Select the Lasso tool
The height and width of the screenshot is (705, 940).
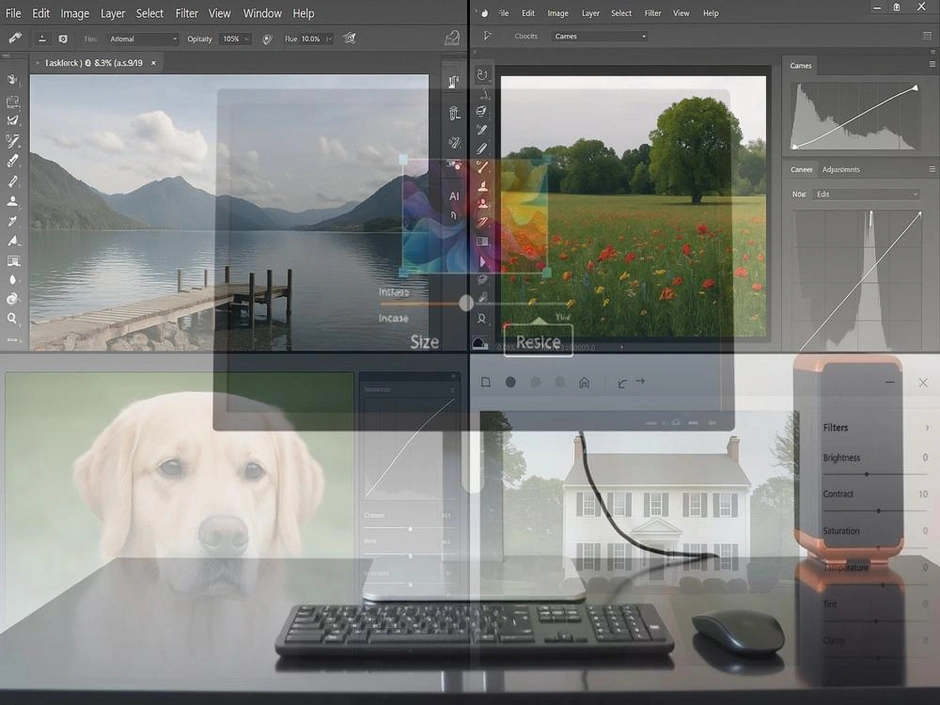(x=13, y=121)
